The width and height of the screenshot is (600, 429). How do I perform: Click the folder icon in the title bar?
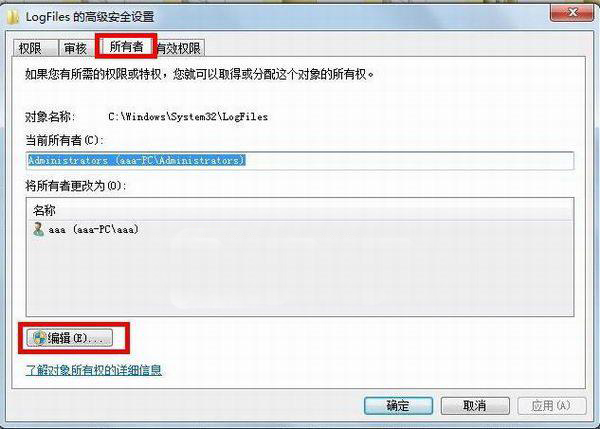click(13, 17)
